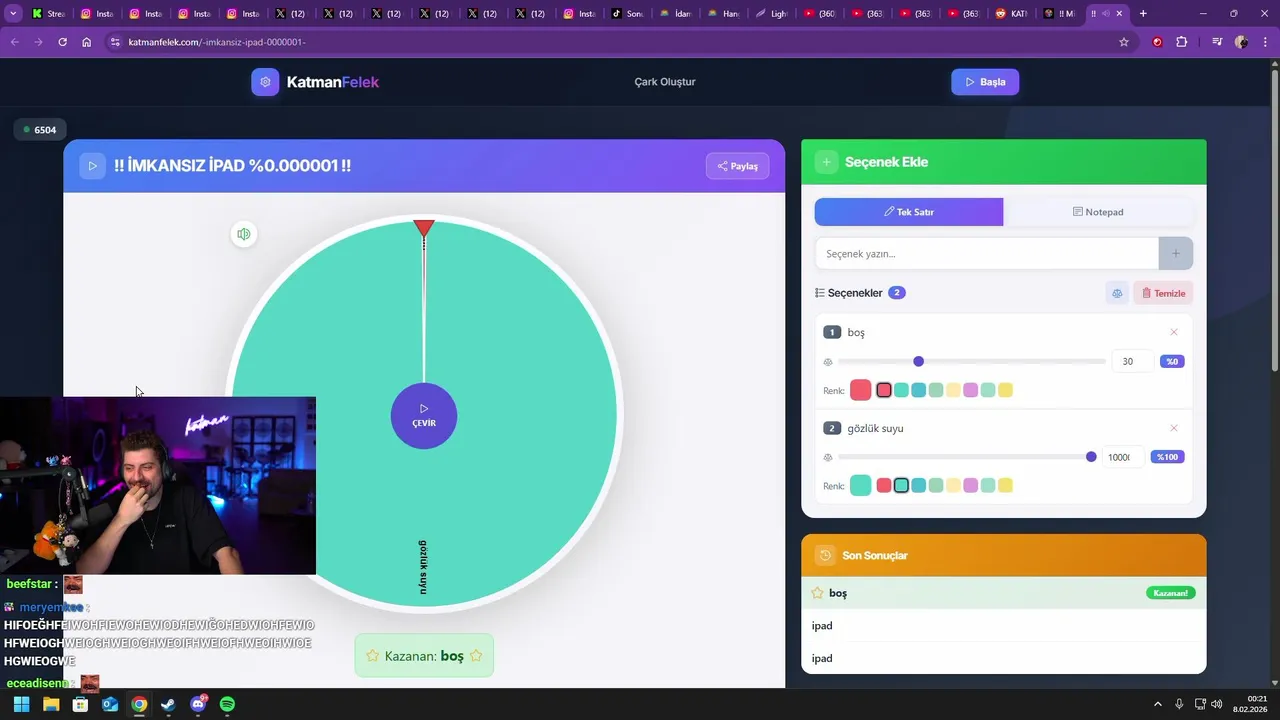This screenshot has width=1280, height=720.
Task: Pick the red swatch in gözlük suyu row
Action: [x=884, y=485]
